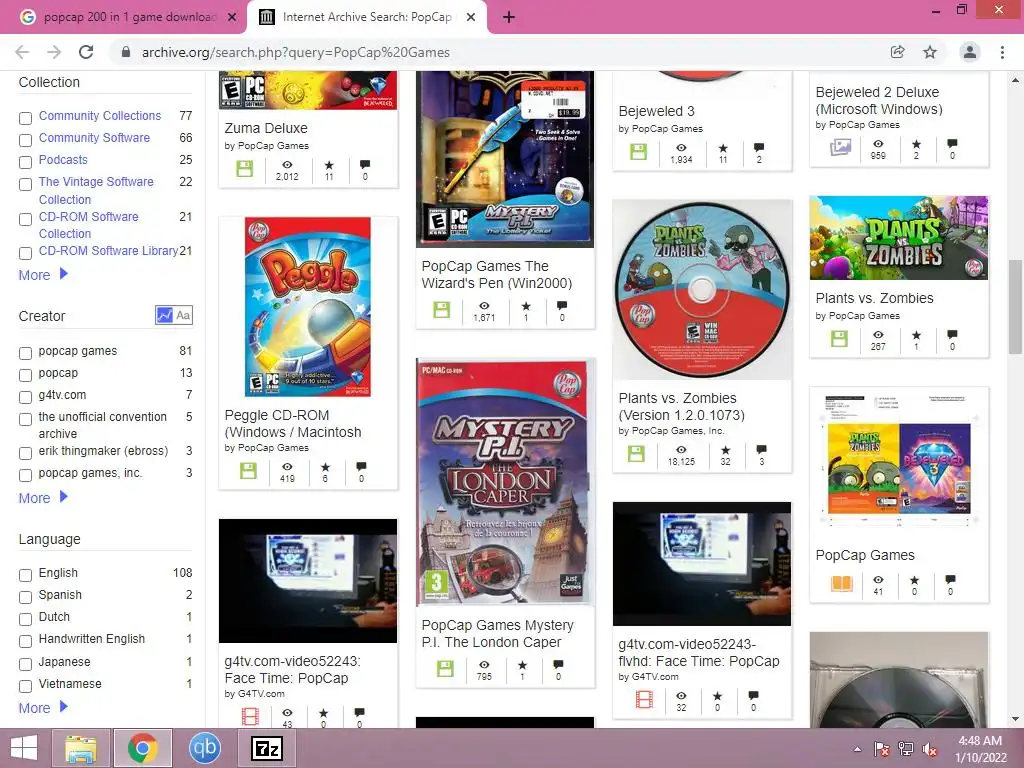Open The Vintage Software Collection link
This screenshot has width=1024, height=768.
(x=96, y=190)
